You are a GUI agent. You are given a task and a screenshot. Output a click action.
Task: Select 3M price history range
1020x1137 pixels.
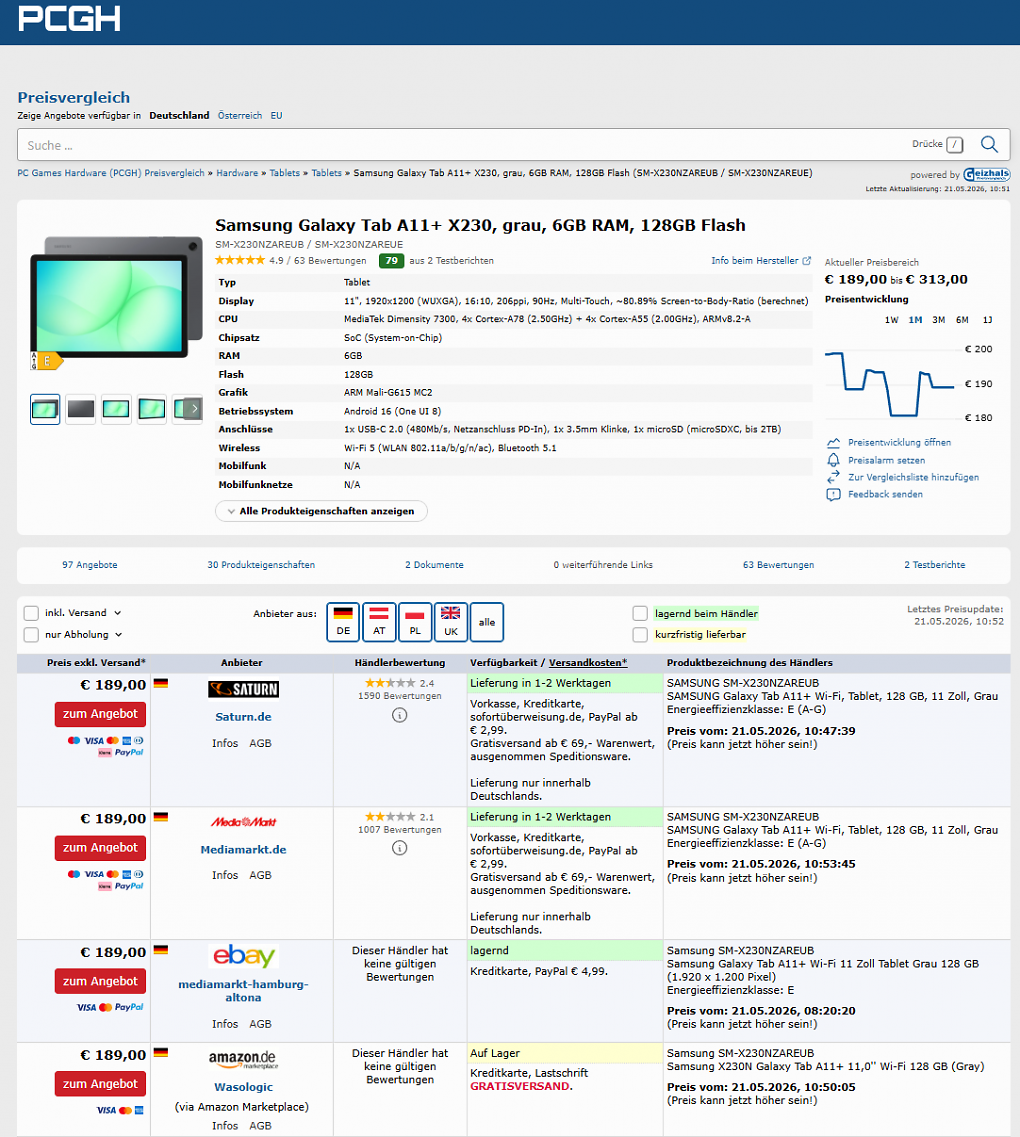point(939,320)
